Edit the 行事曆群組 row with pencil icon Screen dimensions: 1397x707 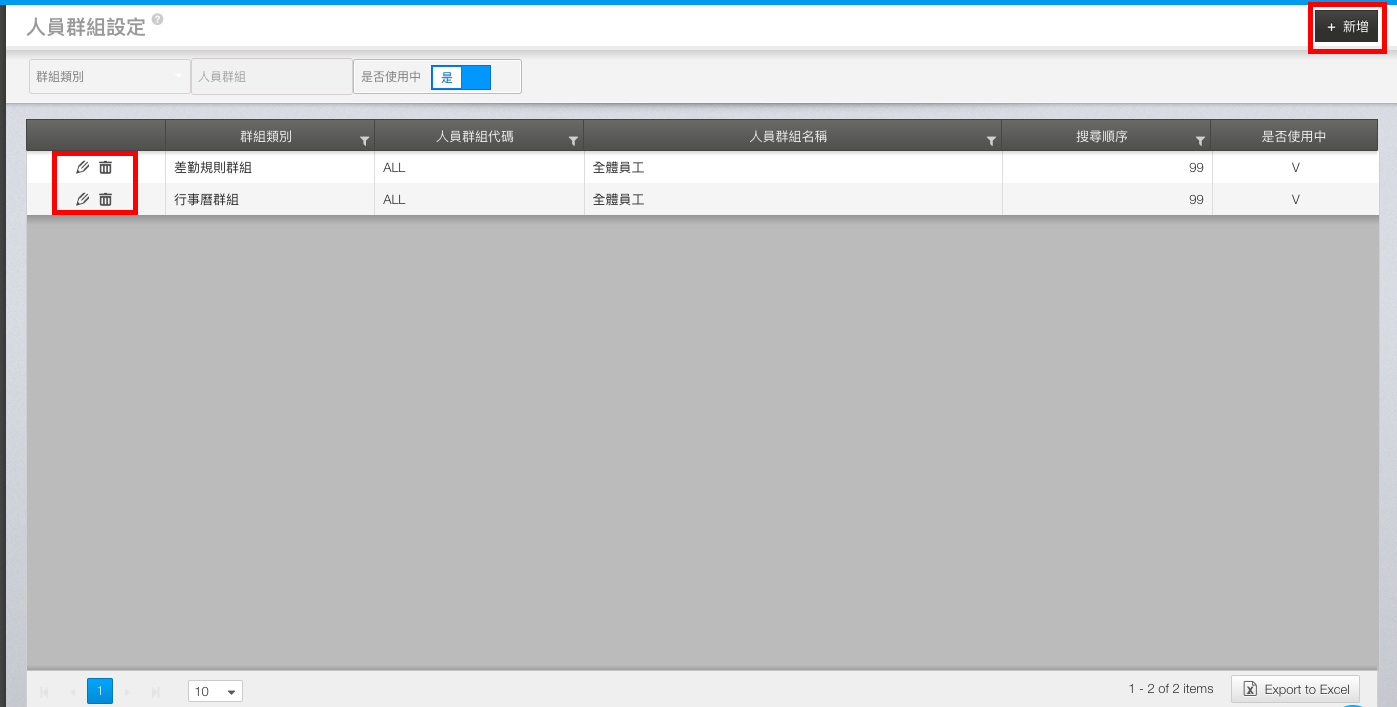coord(83,199)
